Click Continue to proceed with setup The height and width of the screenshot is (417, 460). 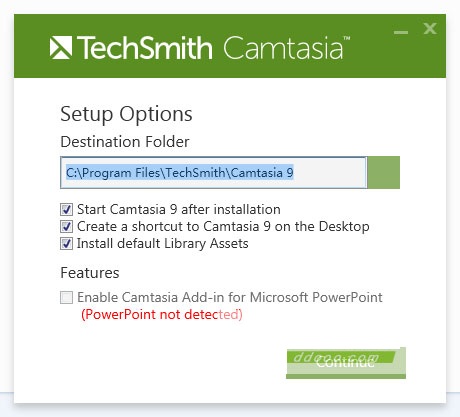click(x=346, y=363)
